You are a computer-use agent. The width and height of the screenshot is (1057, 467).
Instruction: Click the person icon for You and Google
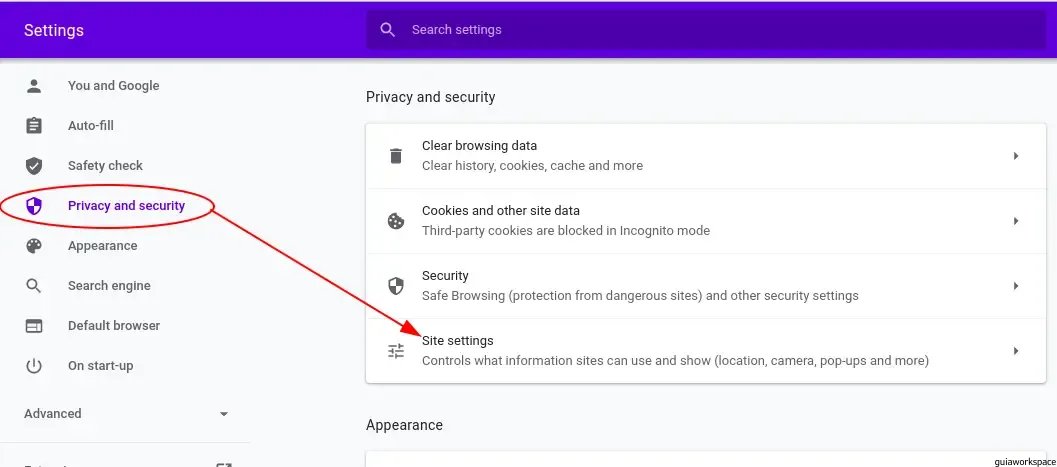coord(34,86)
